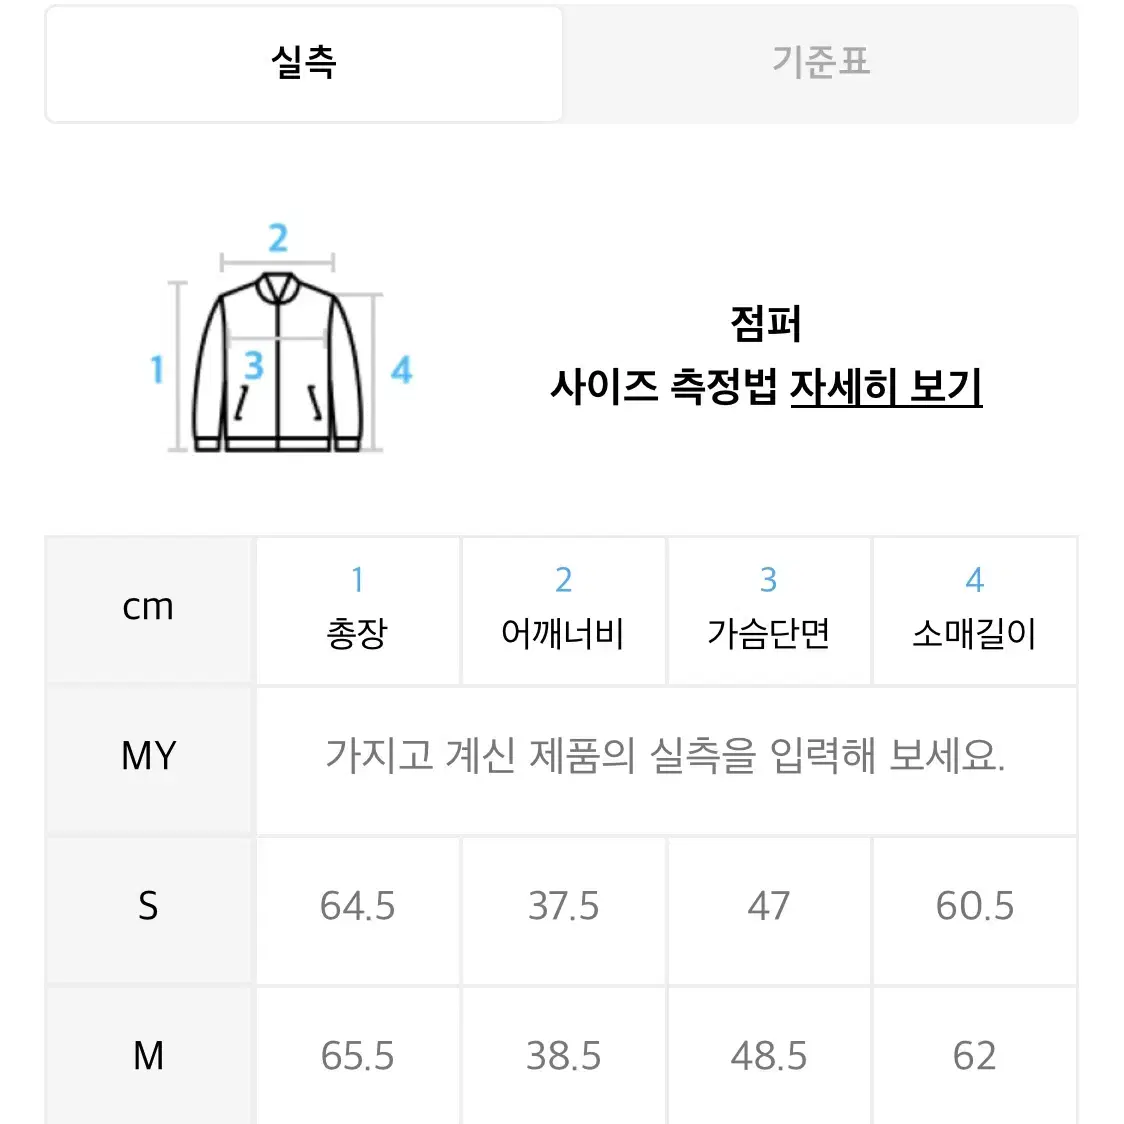Select the 소매길이 column header
Screen dimensions: 1124x1124
[x=975, y=611]
